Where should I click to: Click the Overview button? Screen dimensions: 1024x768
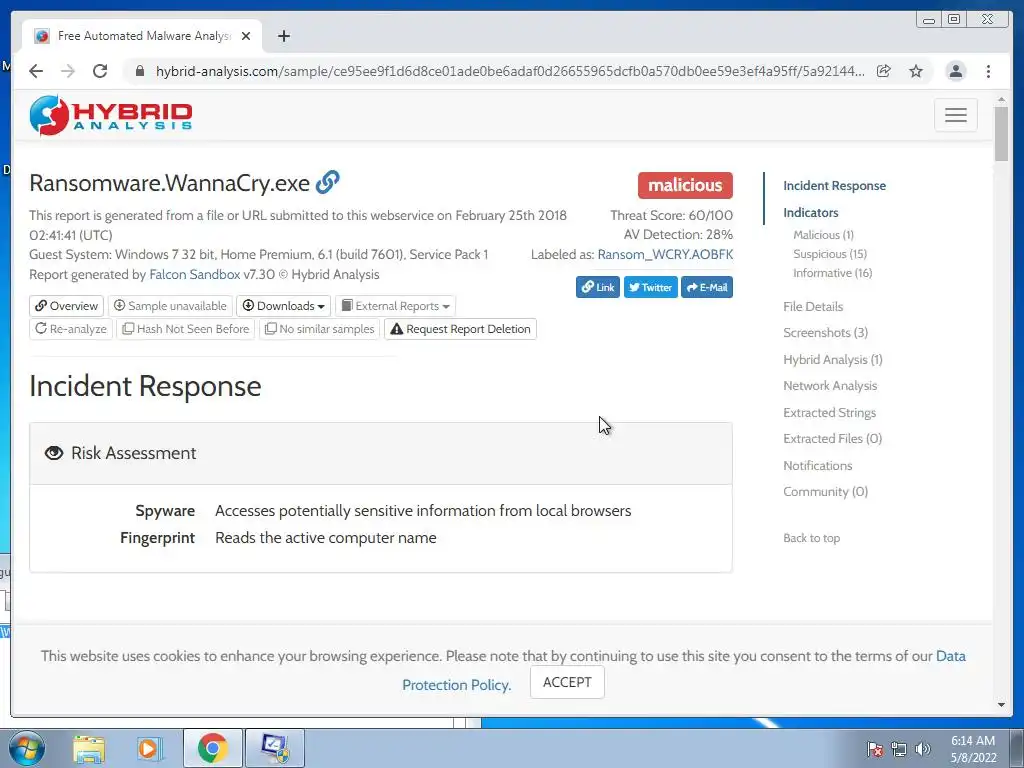[67, 306]
